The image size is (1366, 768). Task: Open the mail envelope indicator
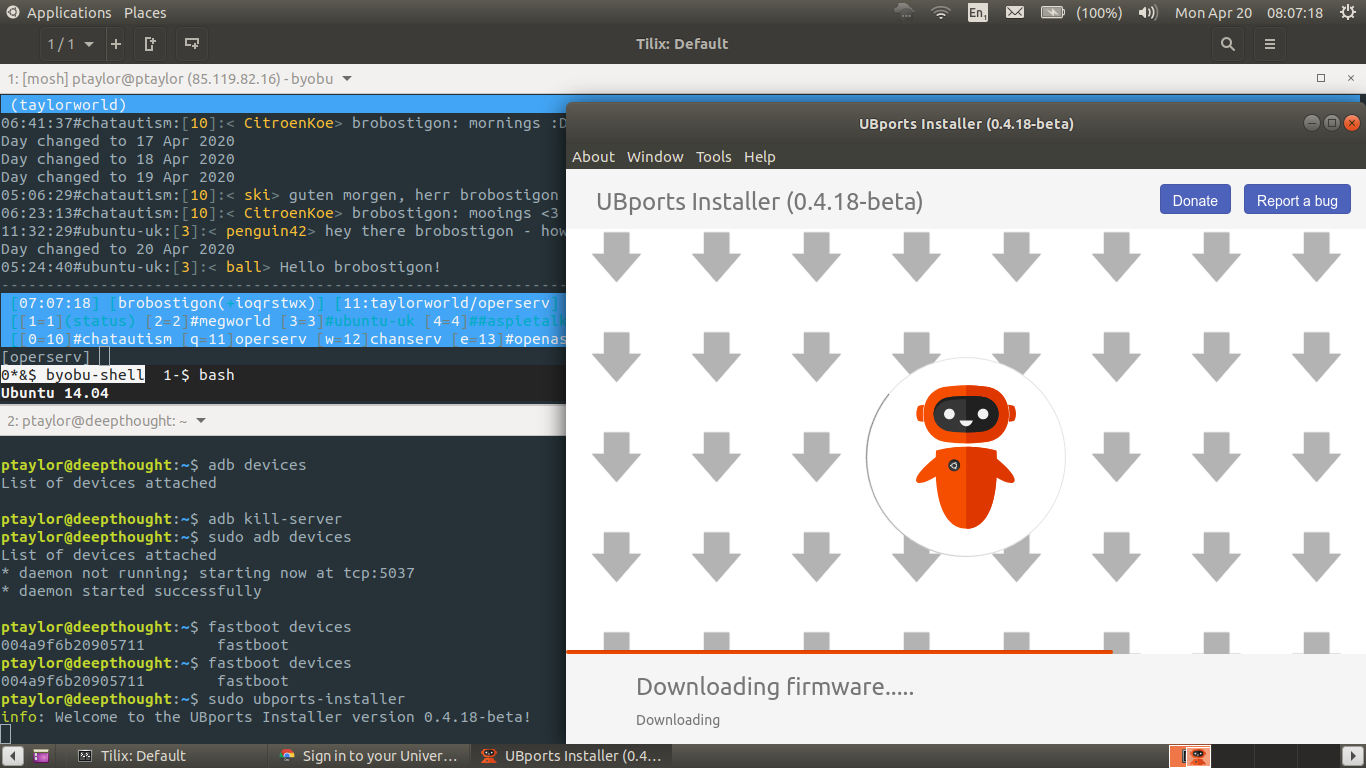click(x=1014, y=13)
